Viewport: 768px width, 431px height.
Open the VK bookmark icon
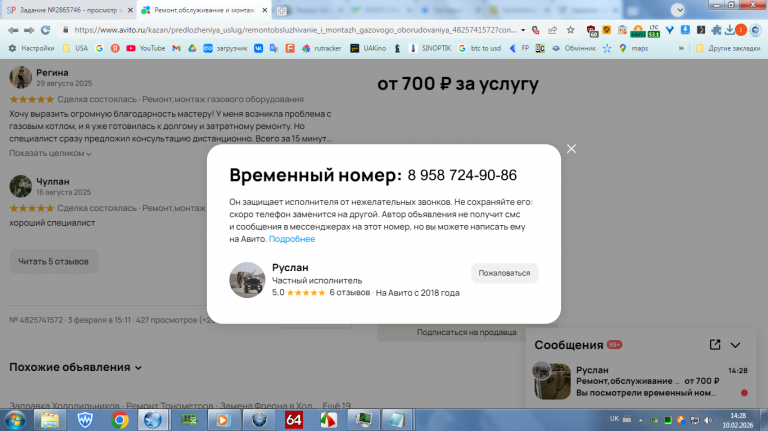[x=258, y=48]
